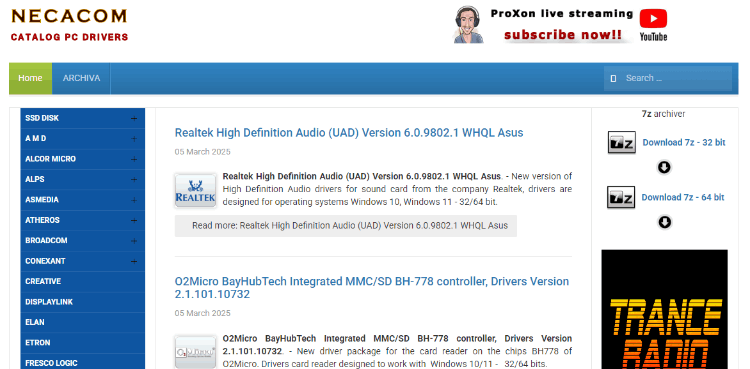The height and width of the screenshot is (369, 750).
Task: Click the ProXon live streaming text
Action: point(562,13)
